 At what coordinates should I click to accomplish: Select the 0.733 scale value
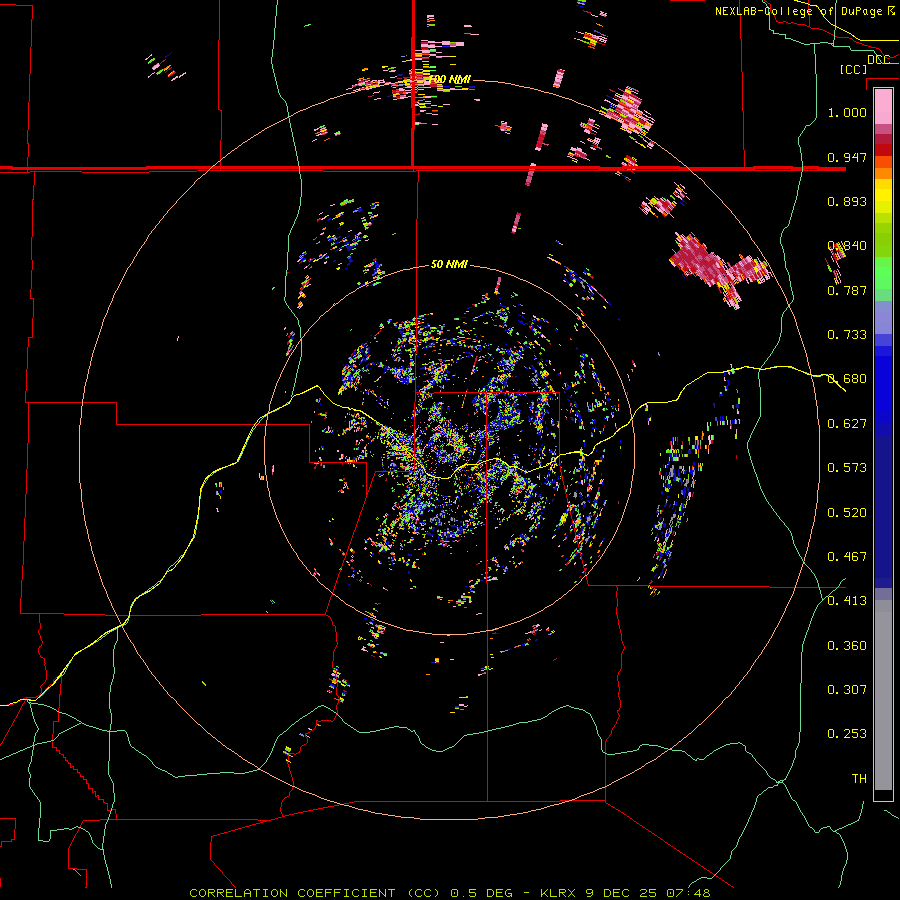coord(847,335)
